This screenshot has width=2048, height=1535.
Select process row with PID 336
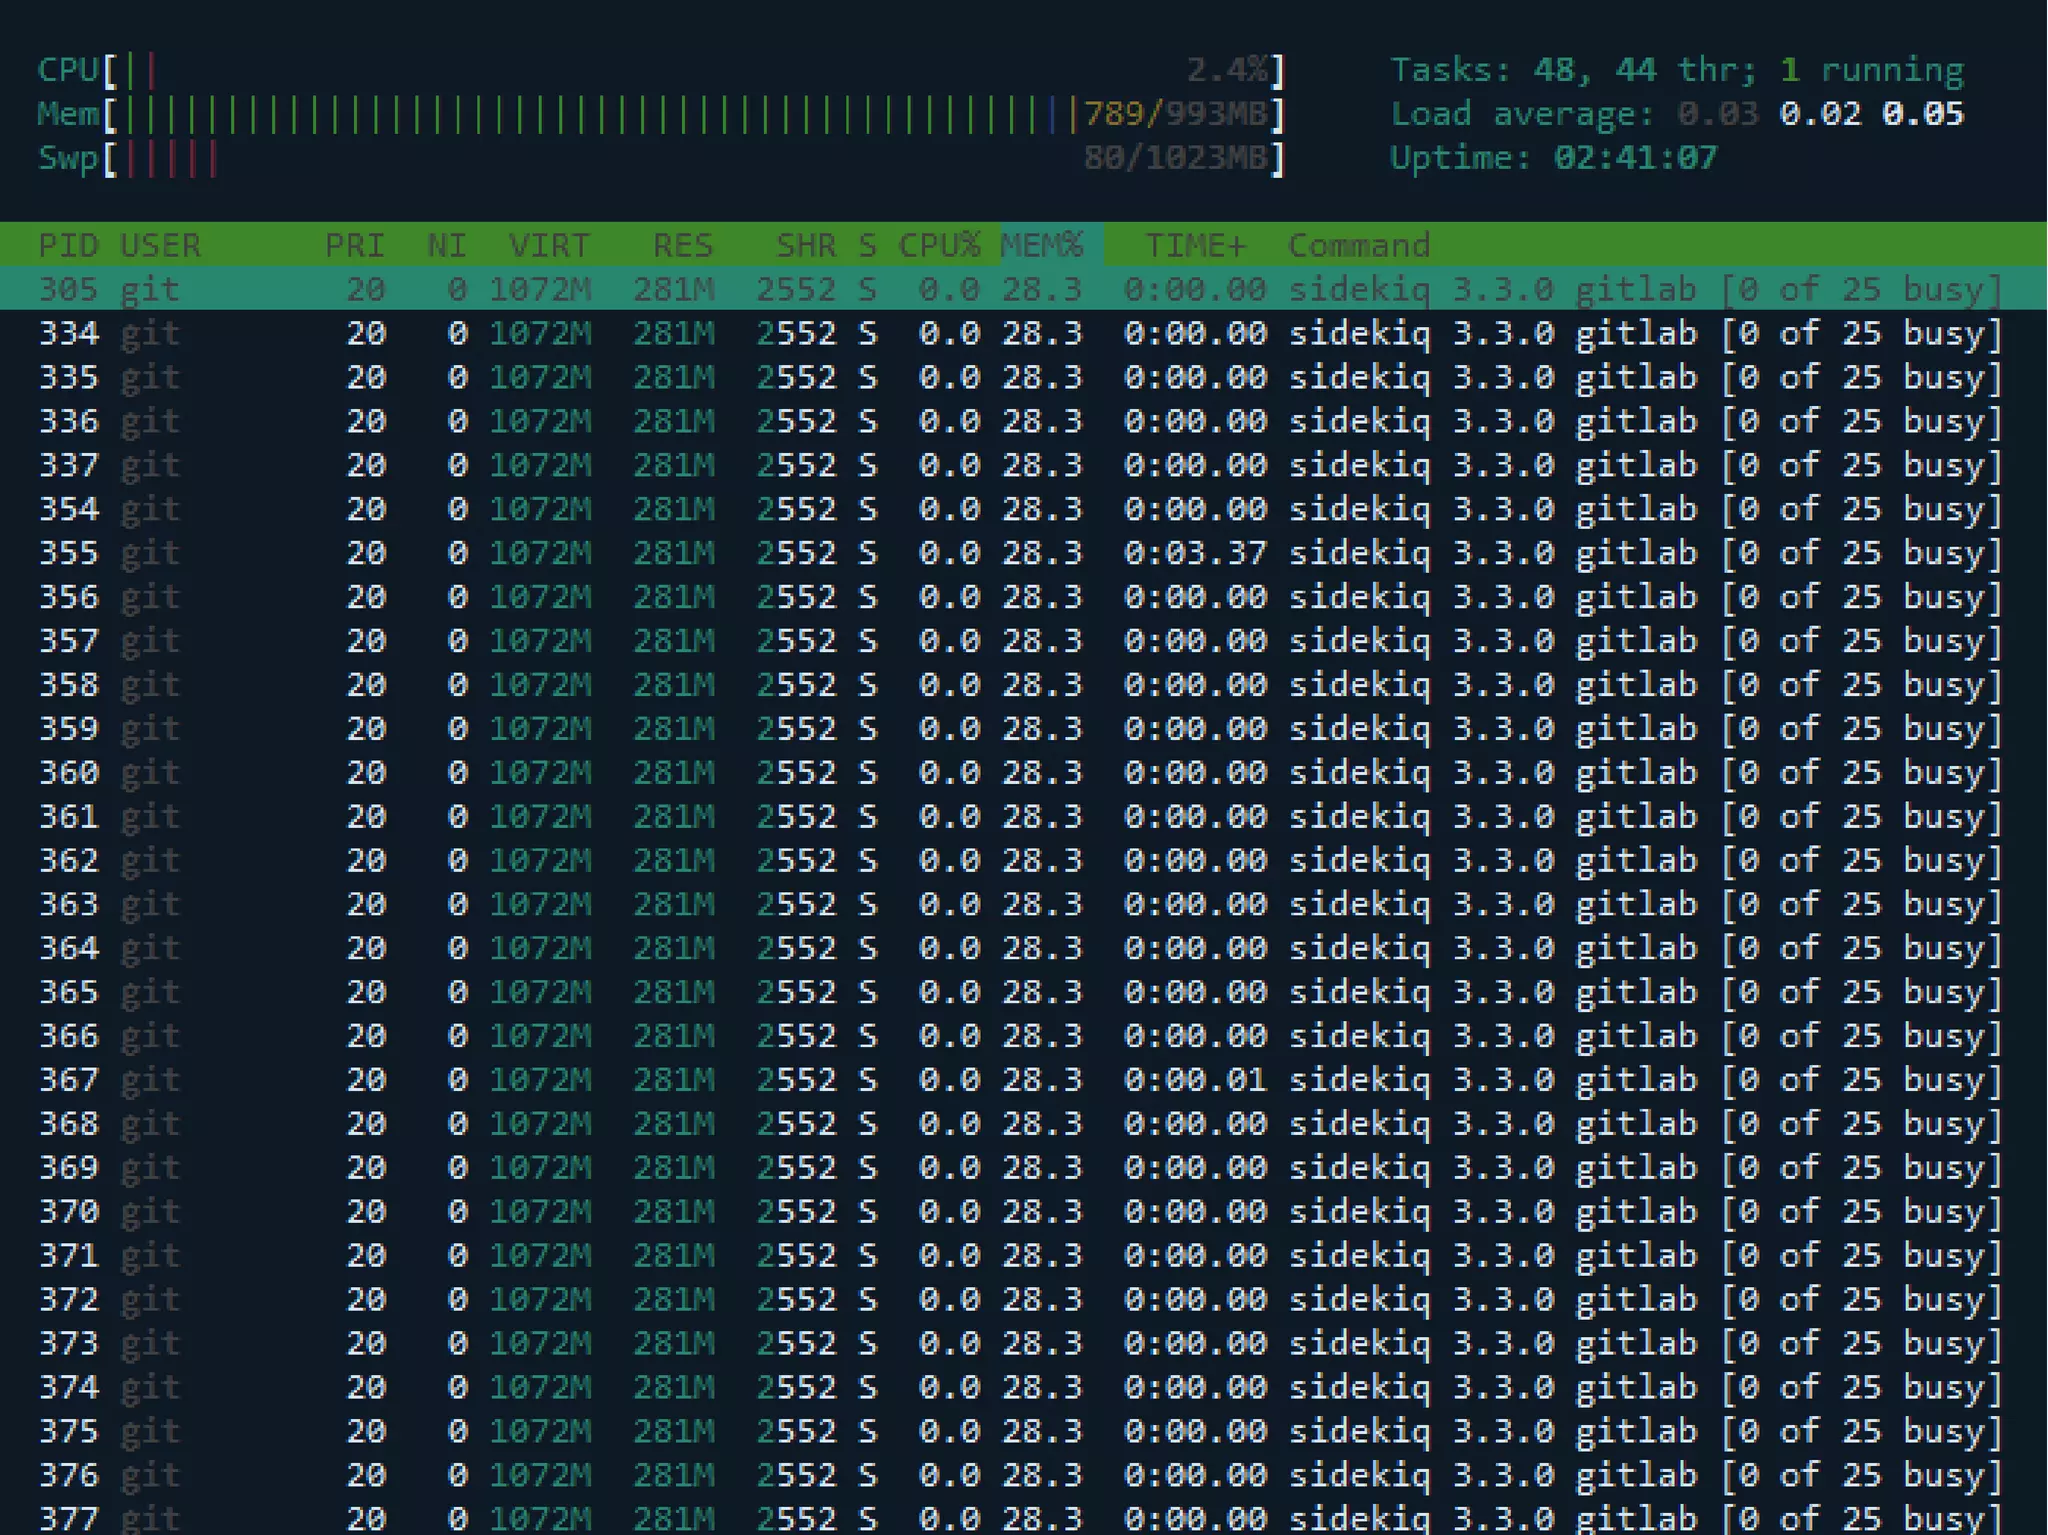pos(1023,421)
